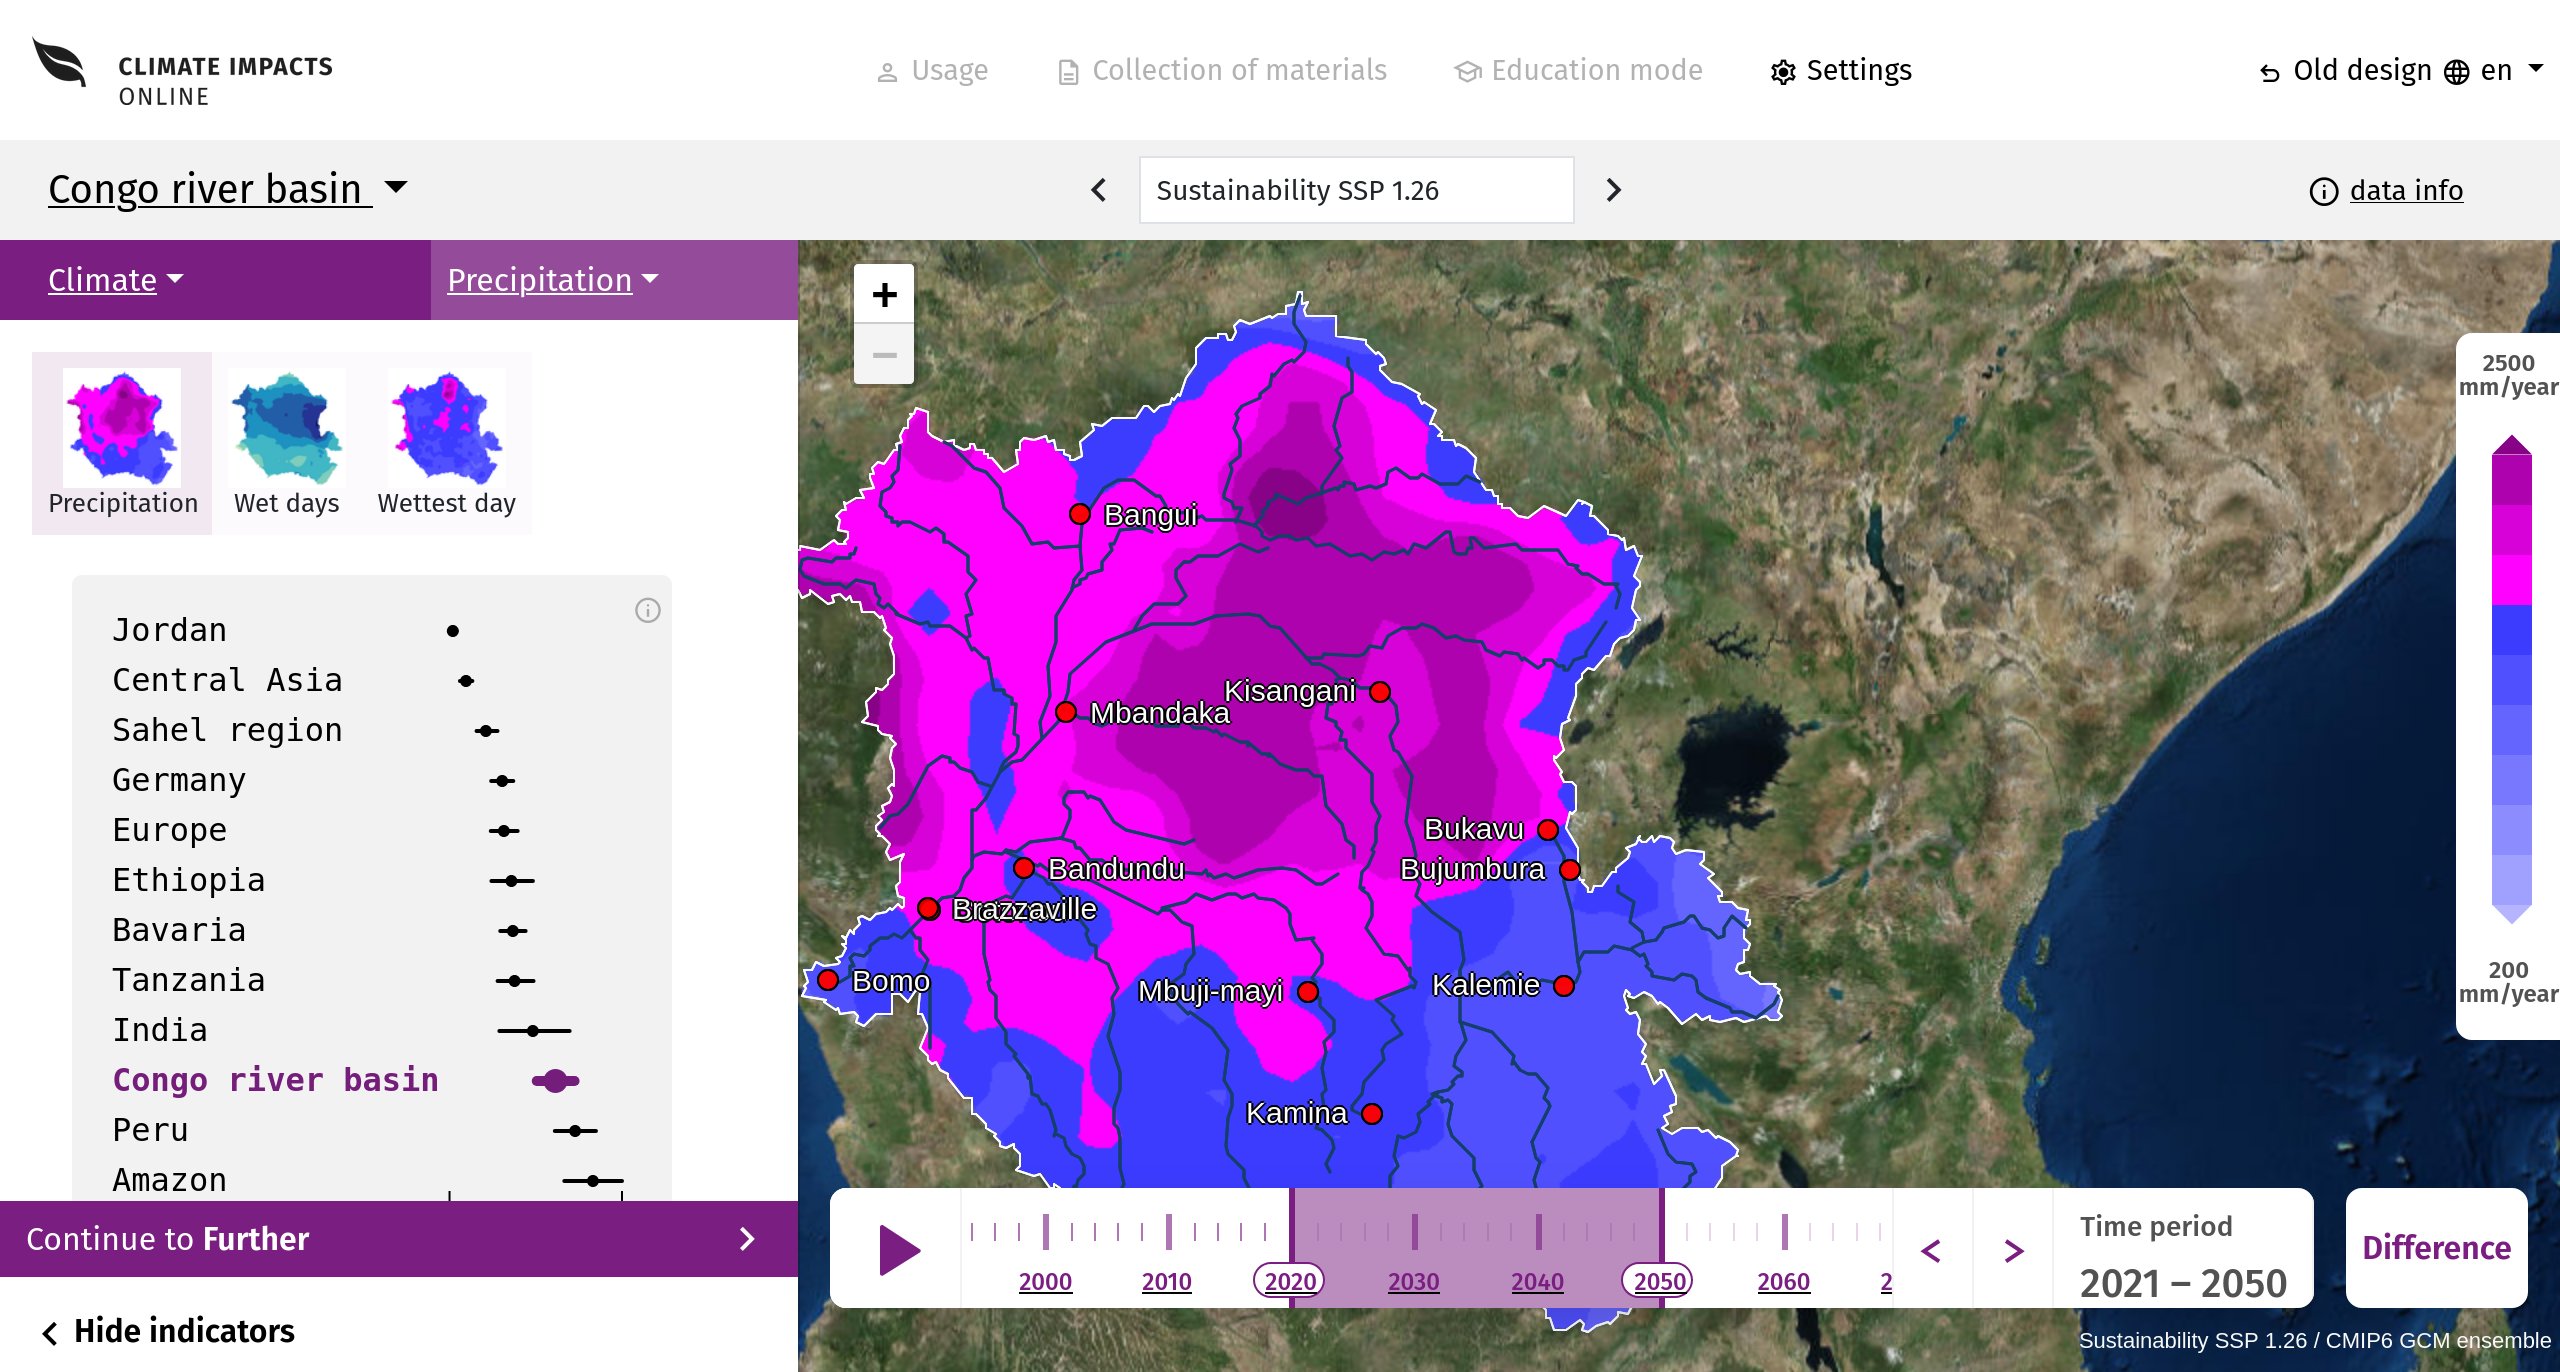Step time period backward arrow
This screenshot has width=2560, height=1372.
point(1932,1250)
